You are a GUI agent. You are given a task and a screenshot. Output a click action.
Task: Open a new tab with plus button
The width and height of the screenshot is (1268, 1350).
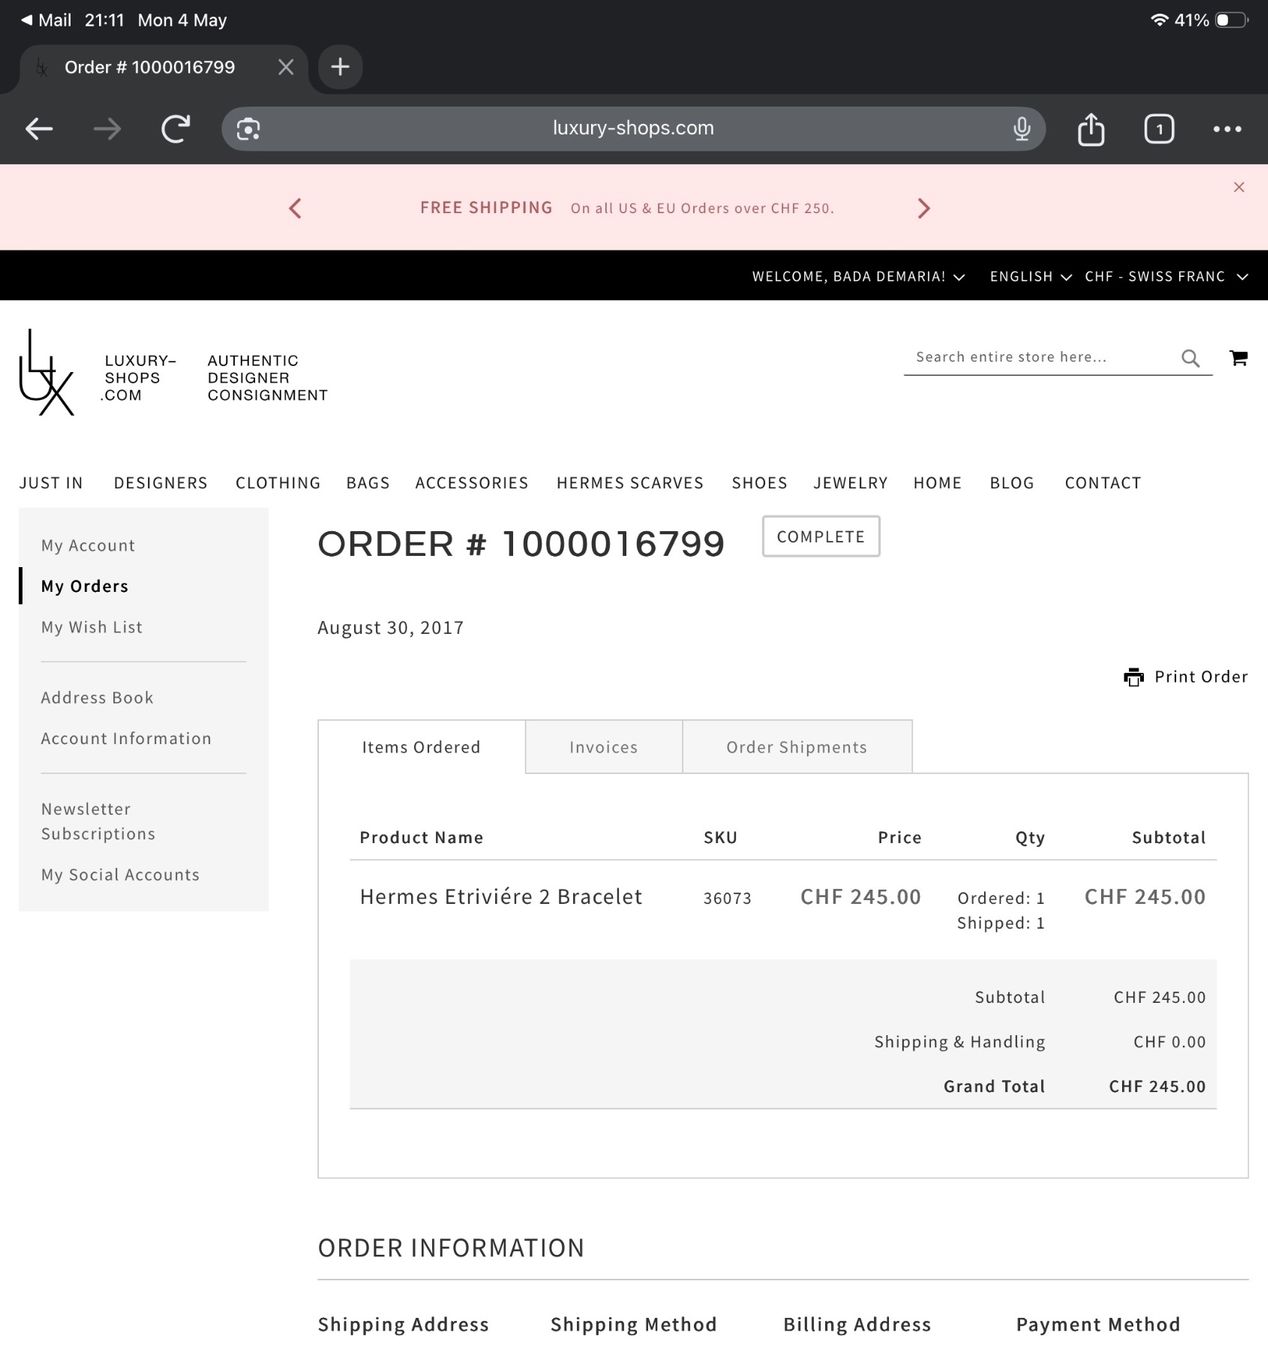tap(340, 67)
